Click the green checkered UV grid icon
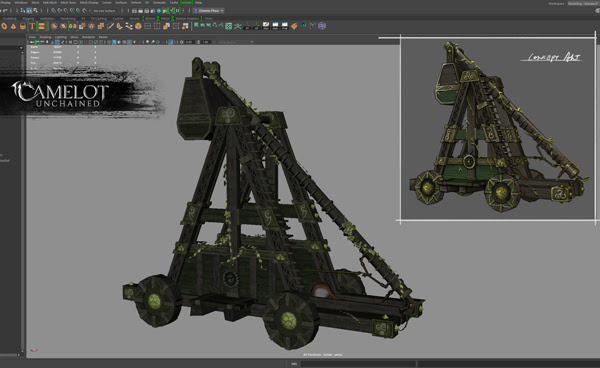600x368 pixels. click(x=228, y=26)
